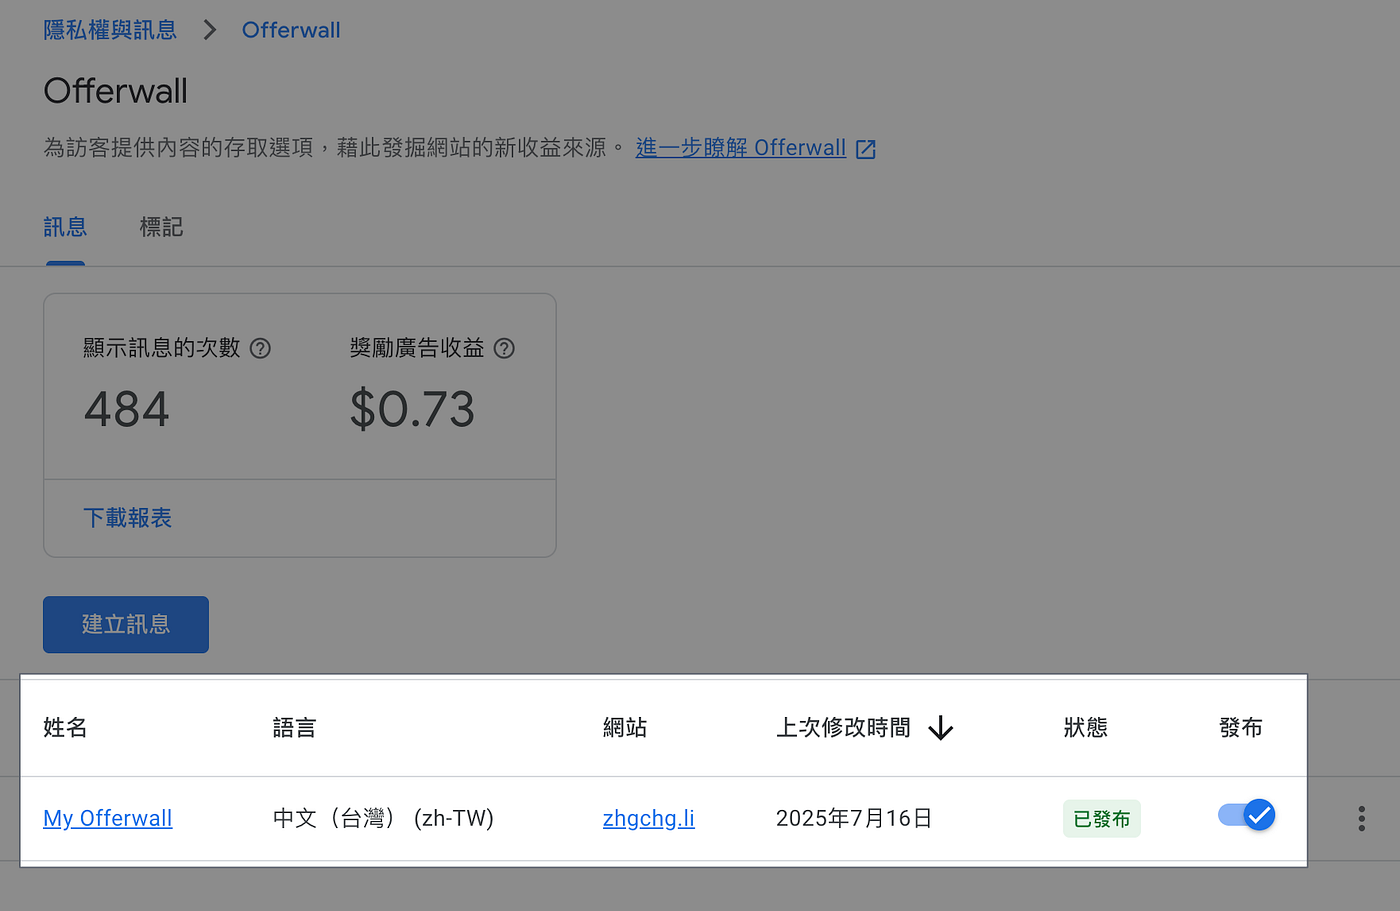The image size is (1400, 911).
Task: Toggle the 發布 switch for My Offerwall
Action: pos(1246,815)
